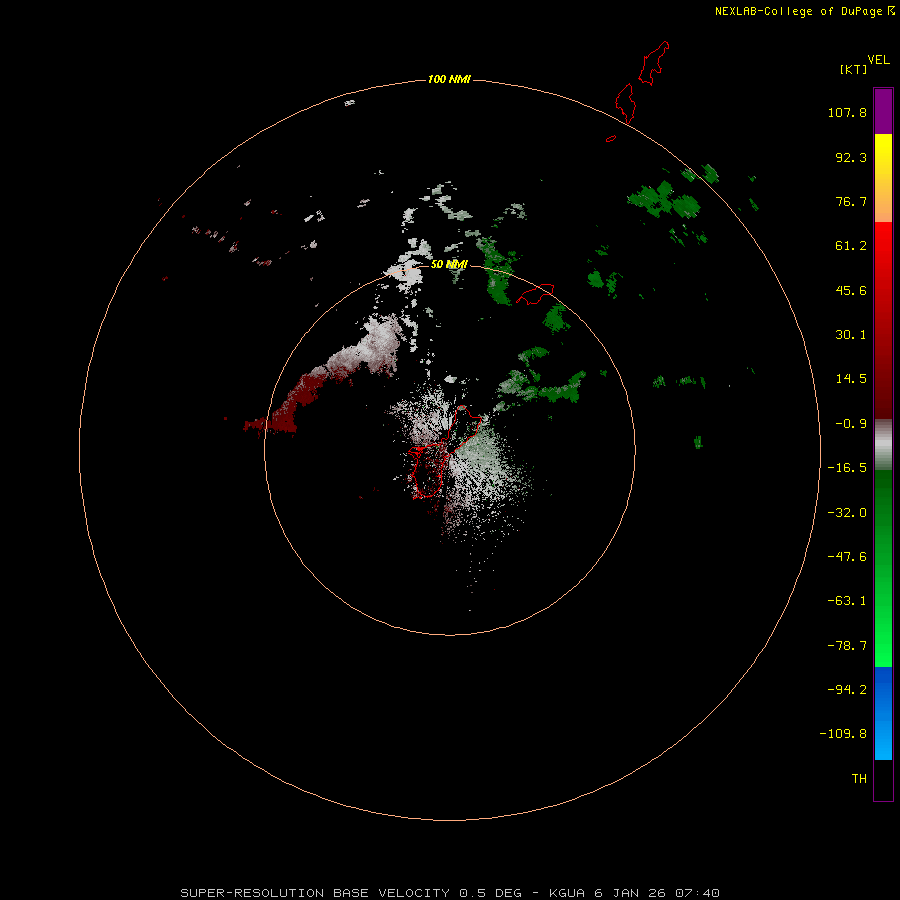Click the 50 NMI range ring label
This screenshot has height=900, width=900.
[x=449, y=264]
